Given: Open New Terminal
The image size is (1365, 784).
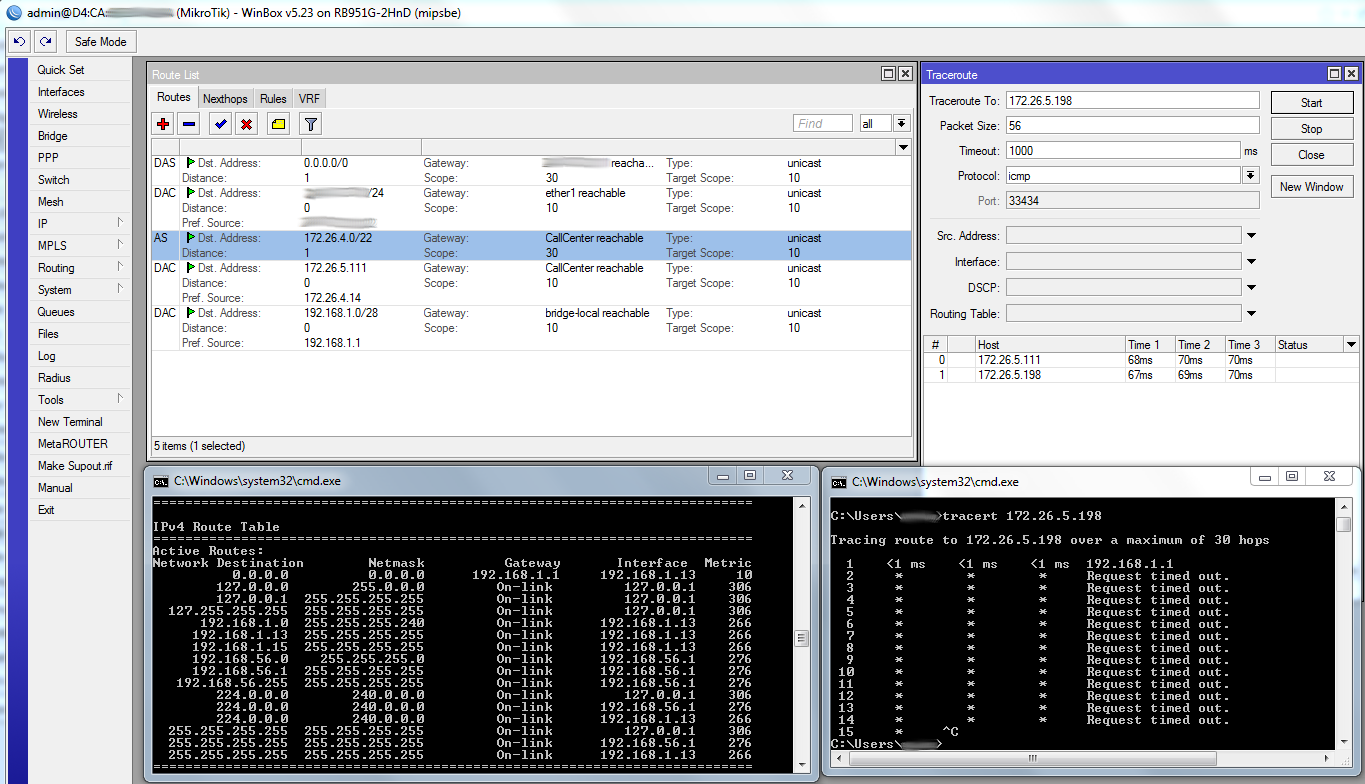Looking at the screenshot, I should tap(82, 422).
